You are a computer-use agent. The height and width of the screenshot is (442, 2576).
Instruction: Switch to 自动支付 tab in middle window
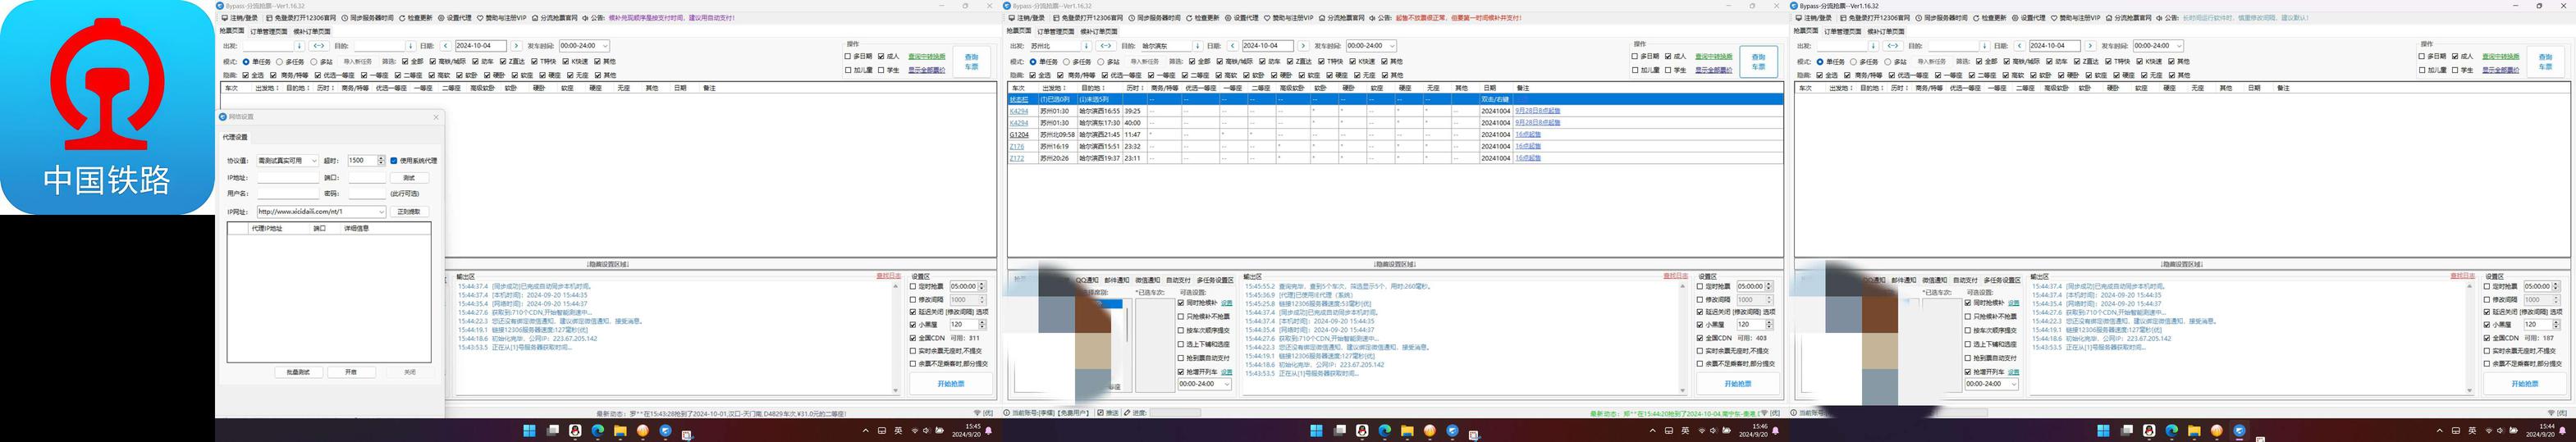point(1178,280)
